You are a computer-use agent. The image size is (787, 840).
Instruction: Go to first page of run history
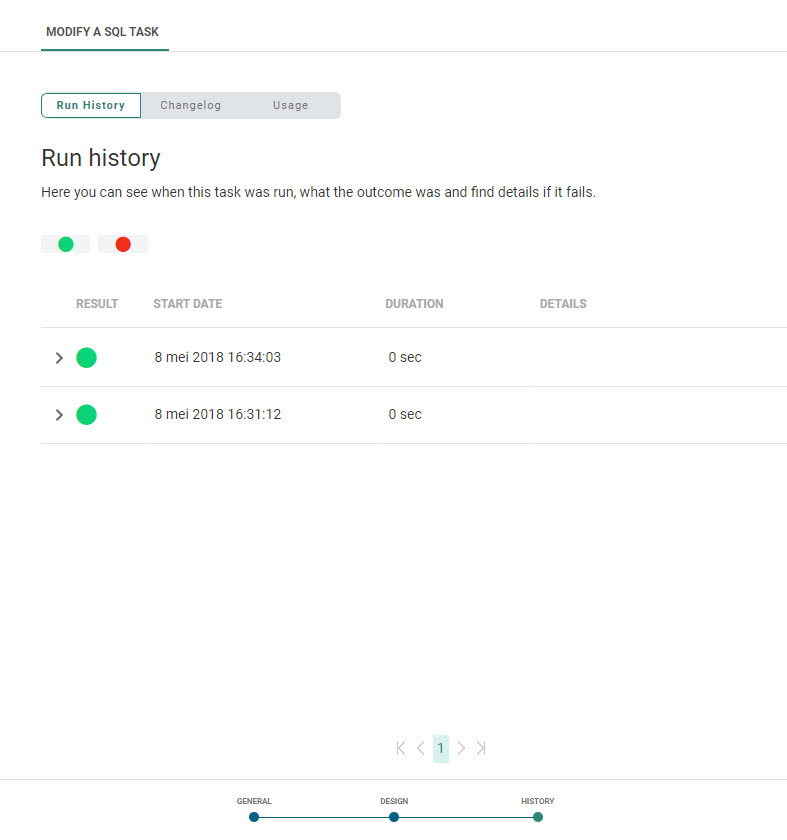(401, 748)
